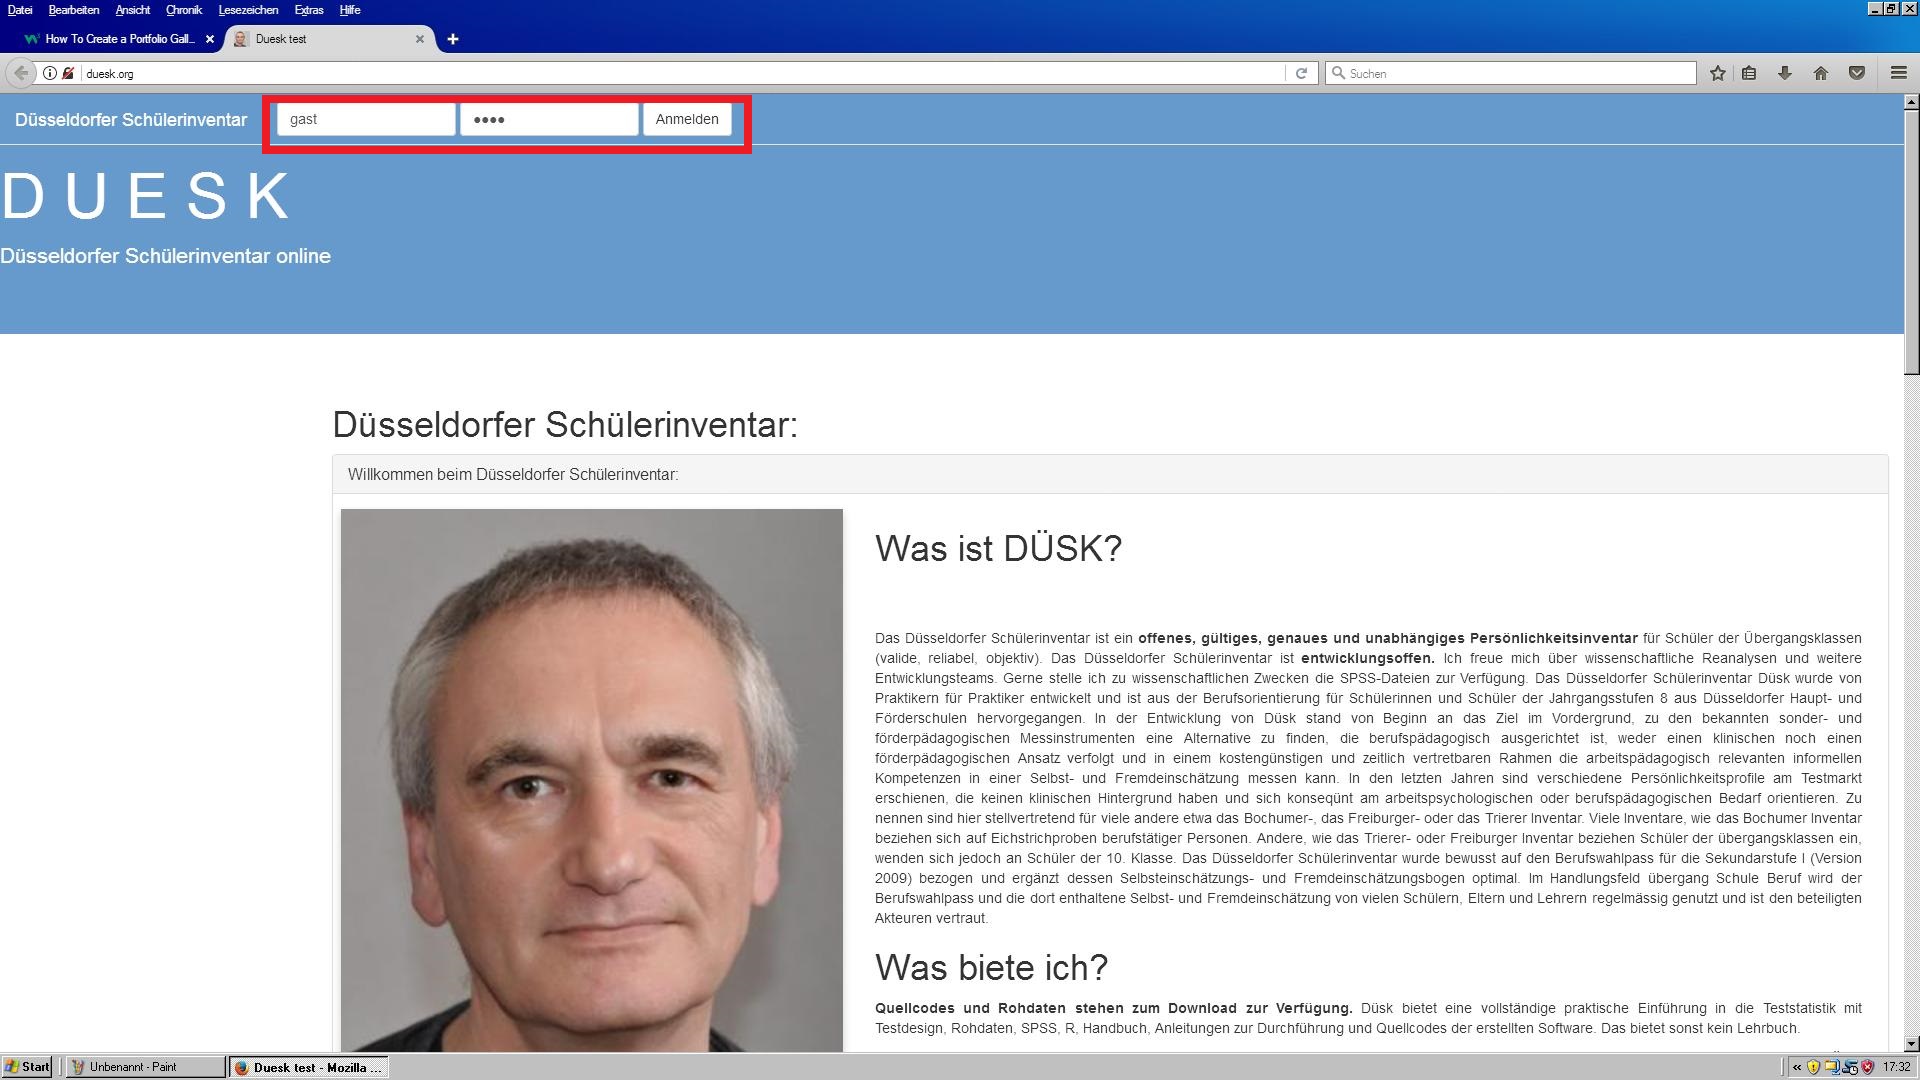Image resolution: width=1920 pixels, height=1080 pixels.
Task: Click the Pocket icon in toolbar
Action: pyautogui.click(x=1857, y=73)
